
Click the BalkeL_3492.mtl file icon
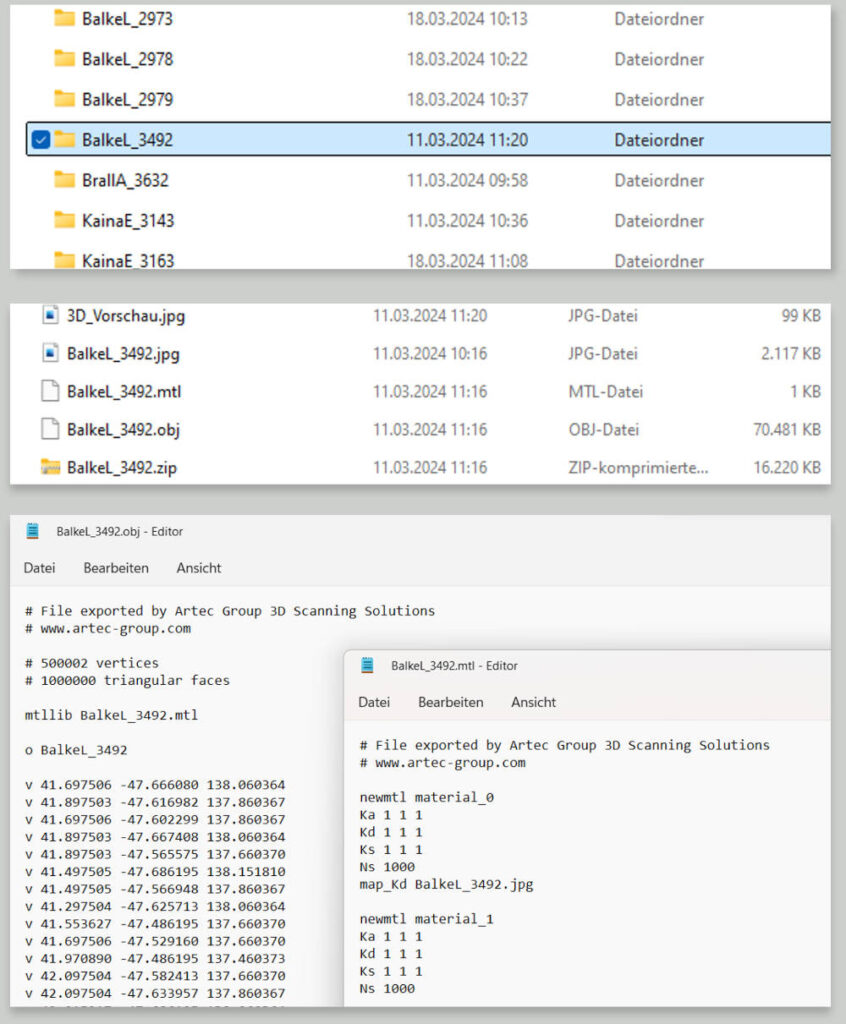[x=50, y=391]
